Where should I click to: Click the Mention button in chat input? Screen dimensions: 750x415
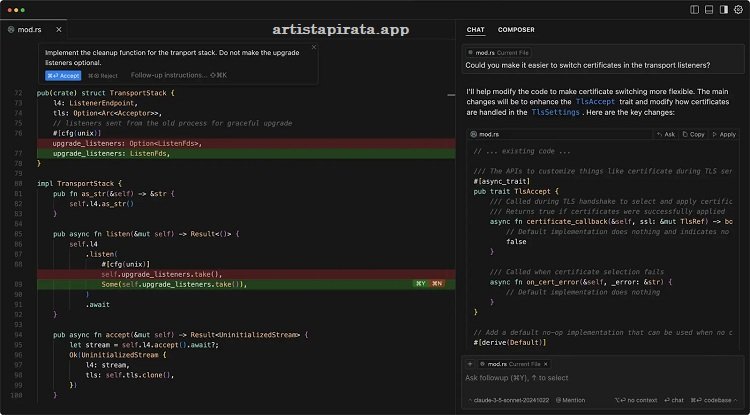[x=572, y=400]
